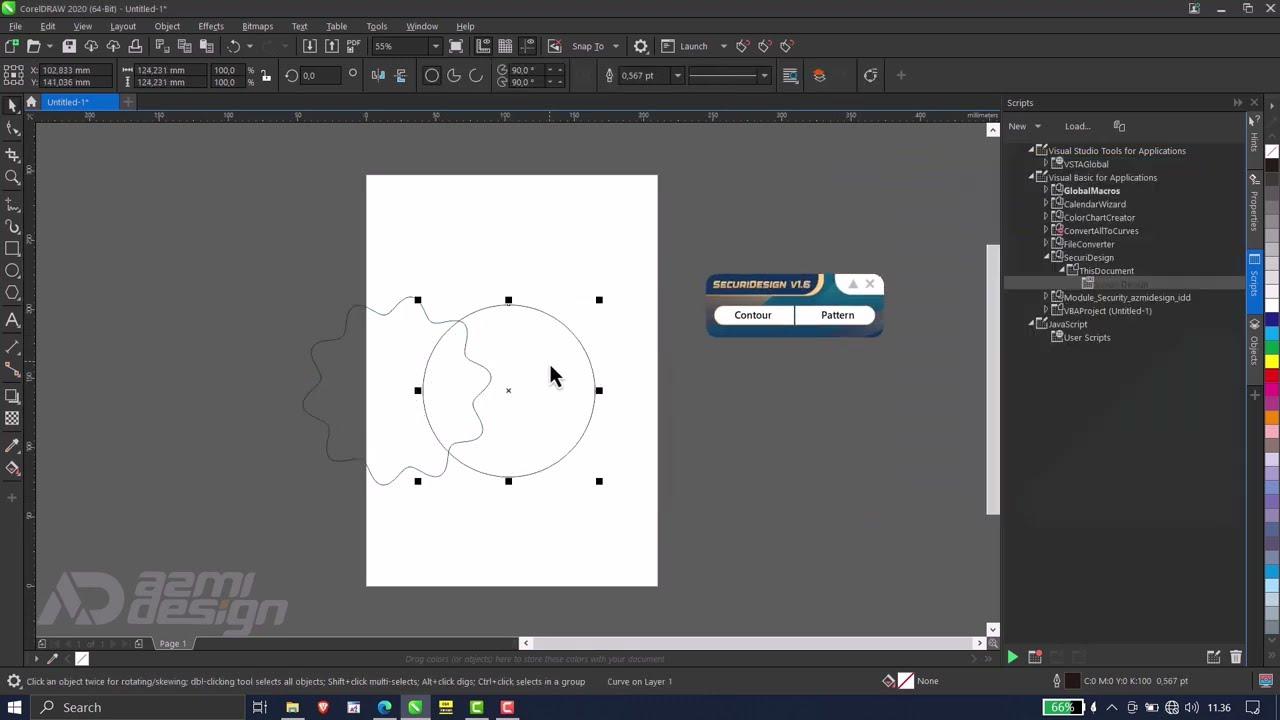The height and width of the screenshot is (720, 1280).
Task: Click the New document icon
Action: click(11, 46)
